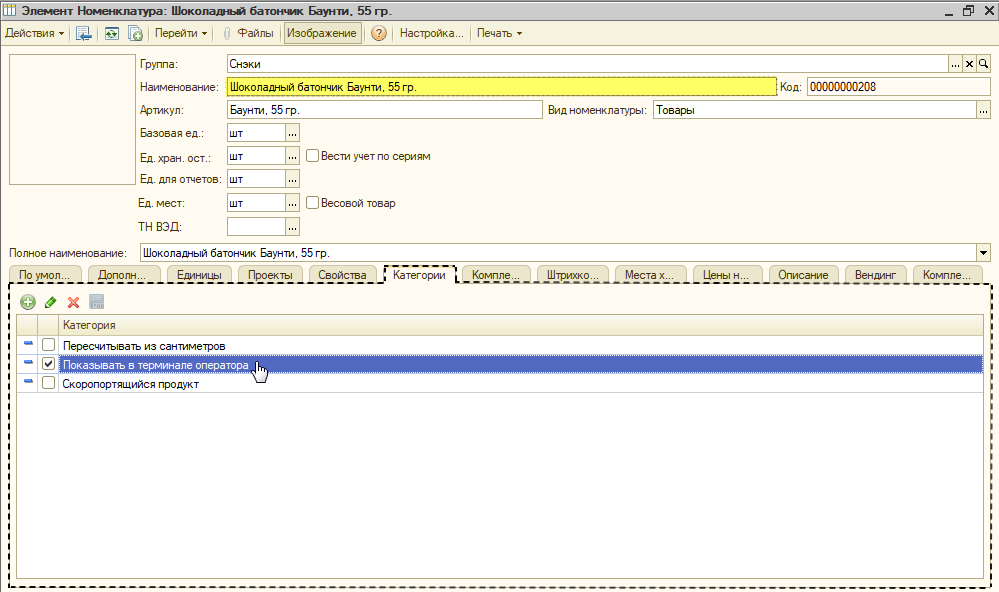The height and width of the screenshot is (592, 999).
Task: Click into the Артикул input field
Action: tap(384, 110)
